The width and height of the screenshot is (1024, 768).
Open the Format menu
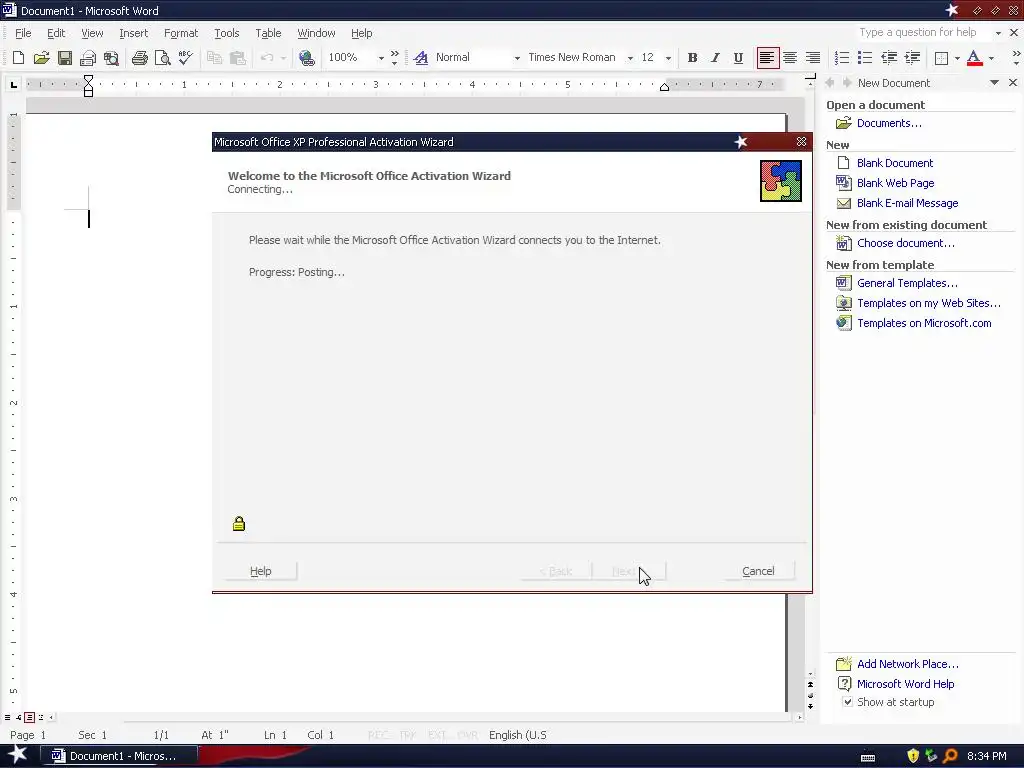coord(181,33)
